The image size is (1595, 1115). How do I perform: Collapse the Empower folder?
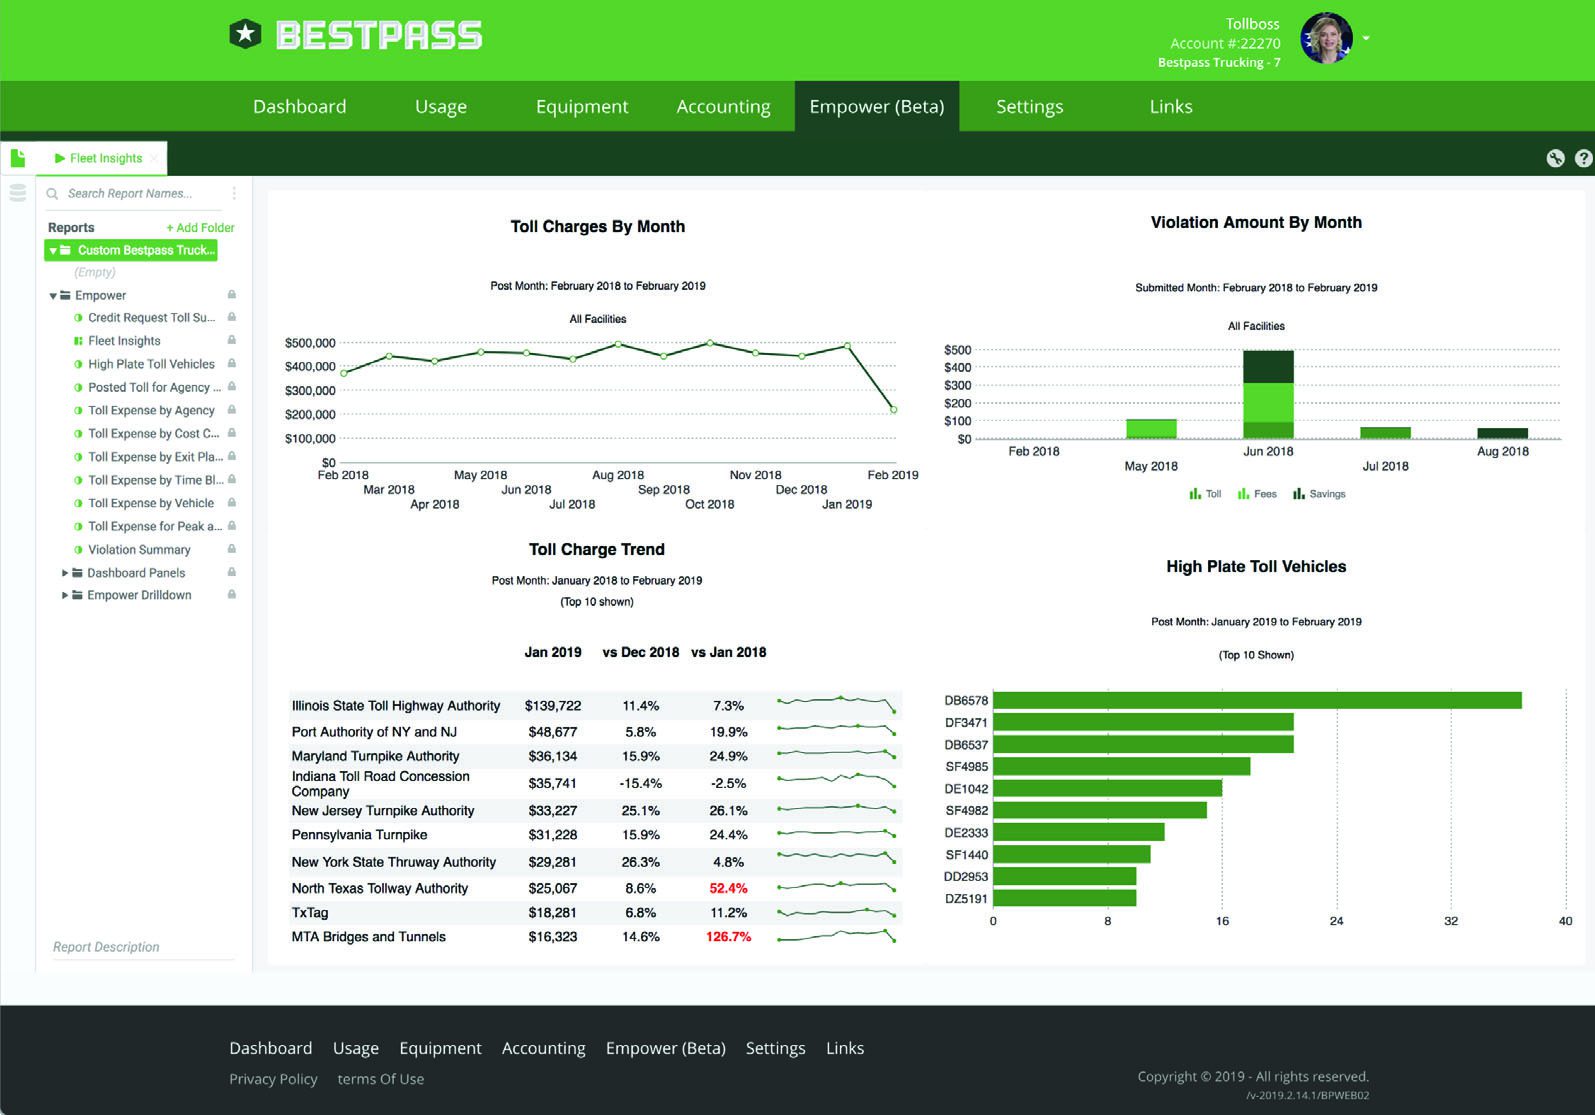(53, 296)
